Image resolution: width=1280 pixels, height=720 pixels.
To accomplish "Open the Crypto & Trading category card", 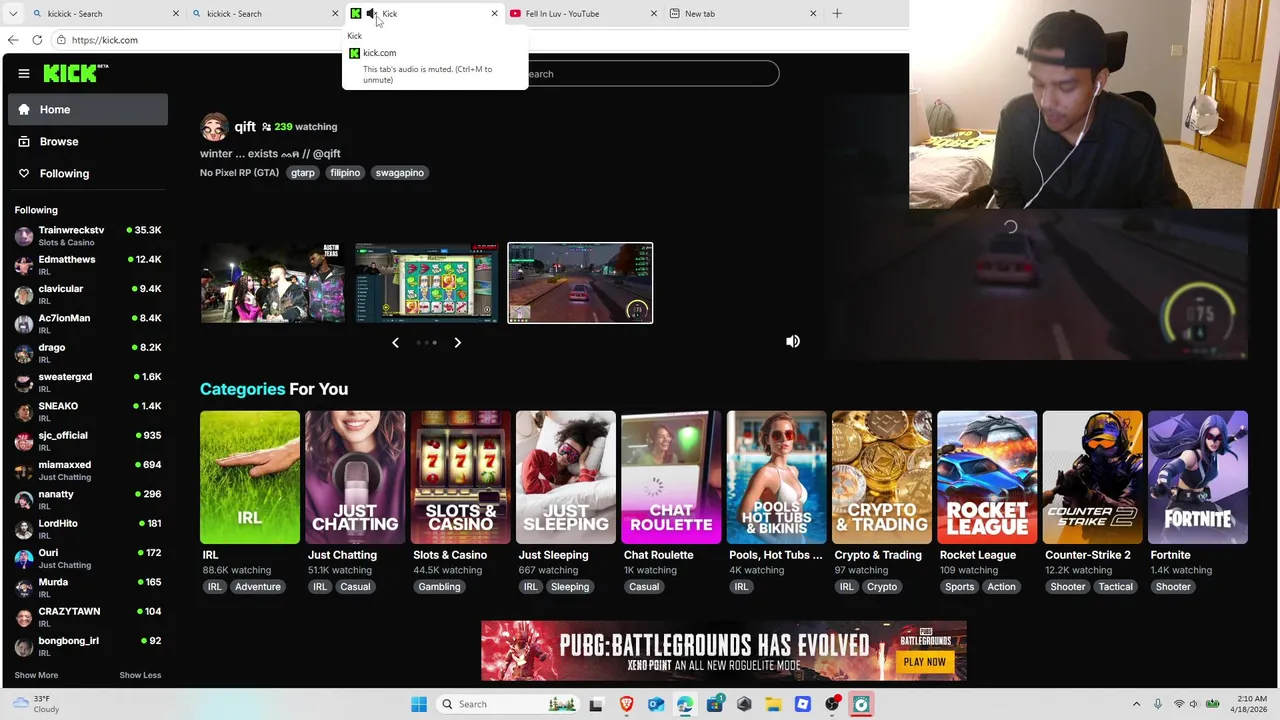I will [882, 477].
